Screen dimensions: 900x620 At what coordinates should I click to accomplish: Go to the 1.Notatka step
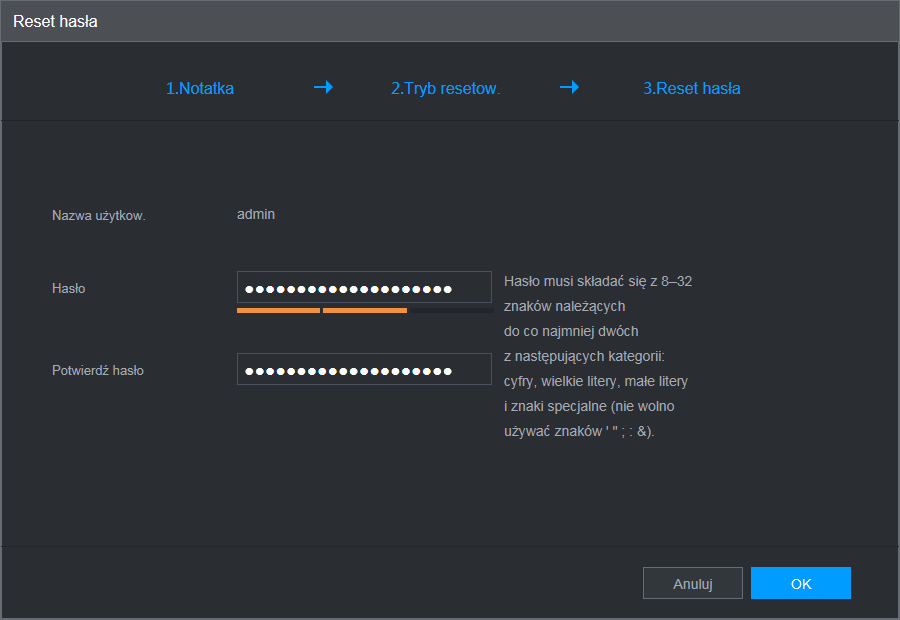(200, 88)
